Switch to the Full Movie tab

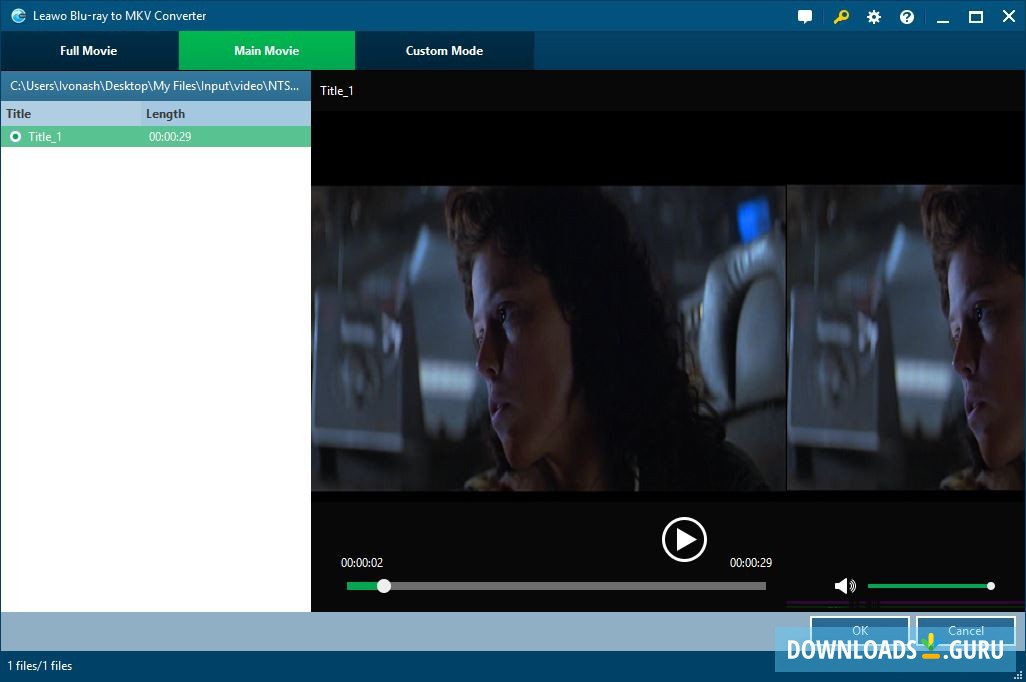[89, 50]
